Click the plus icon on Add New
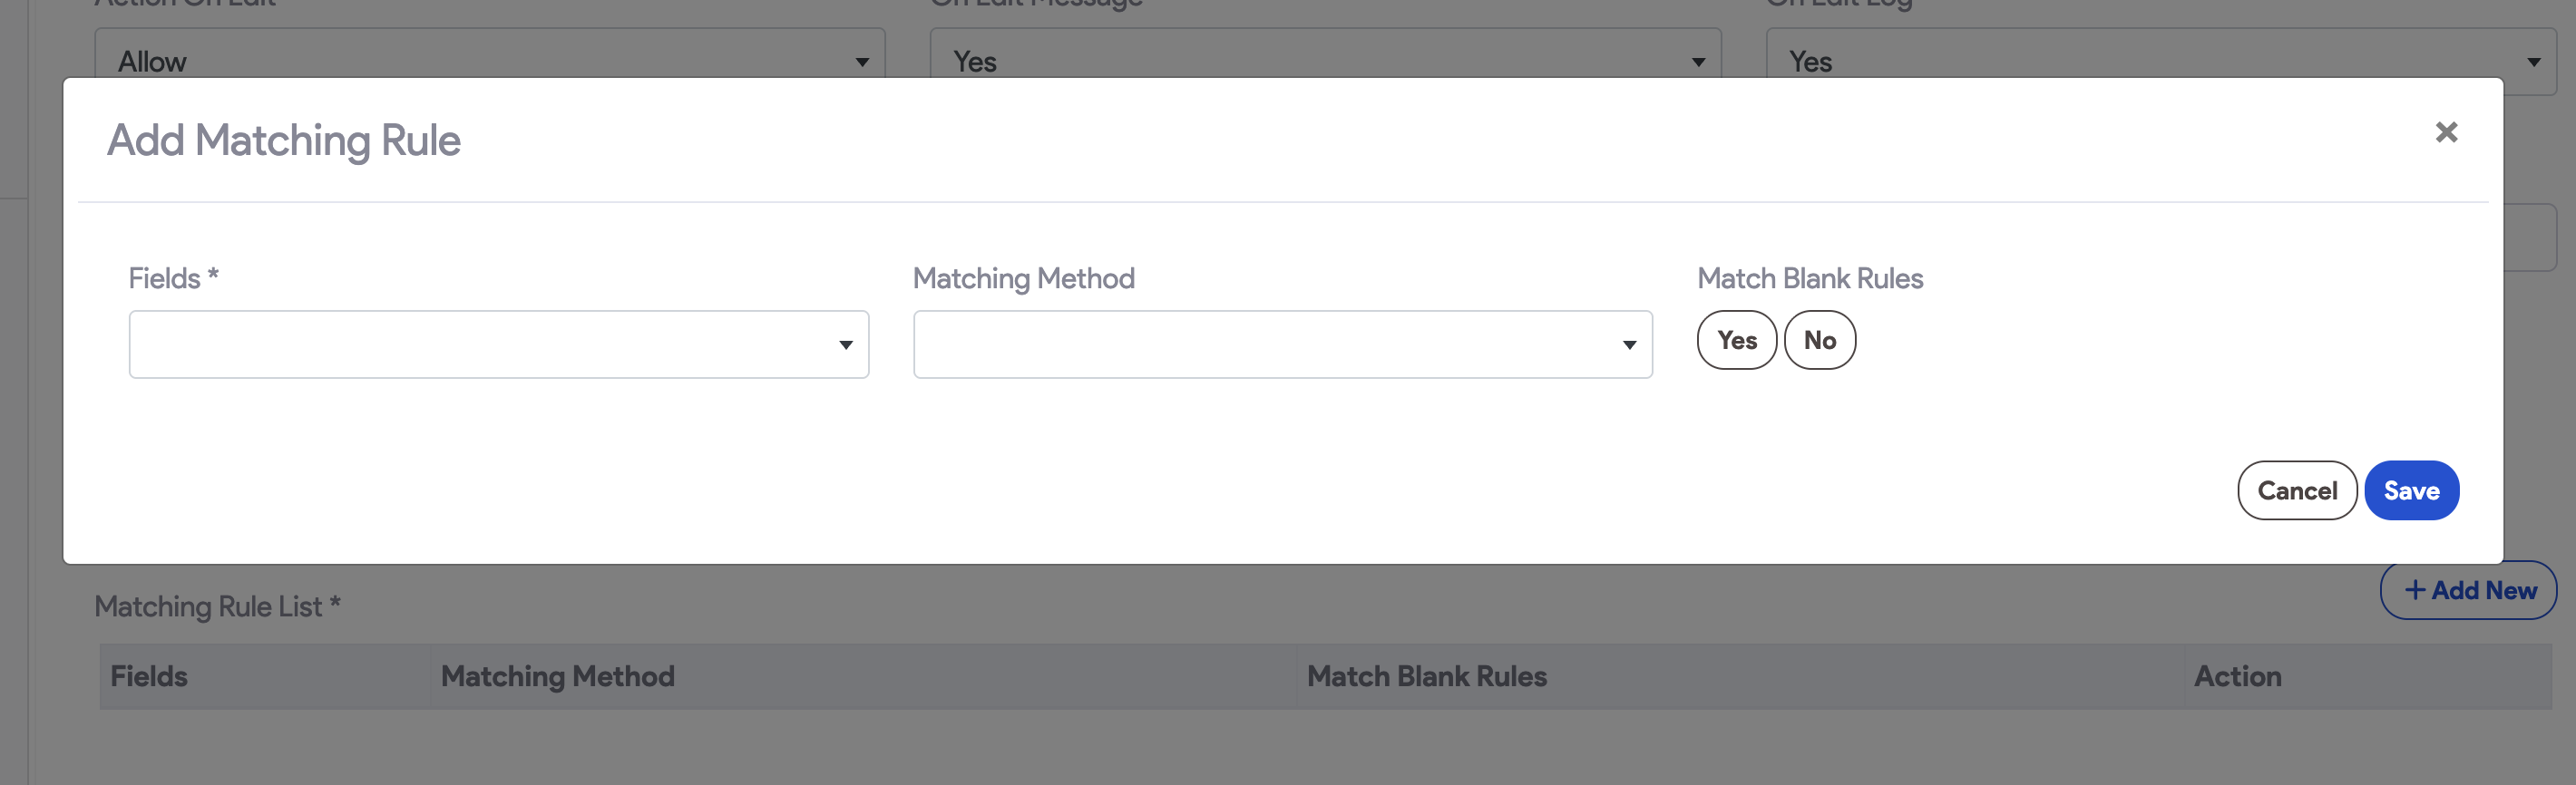 2417,590
